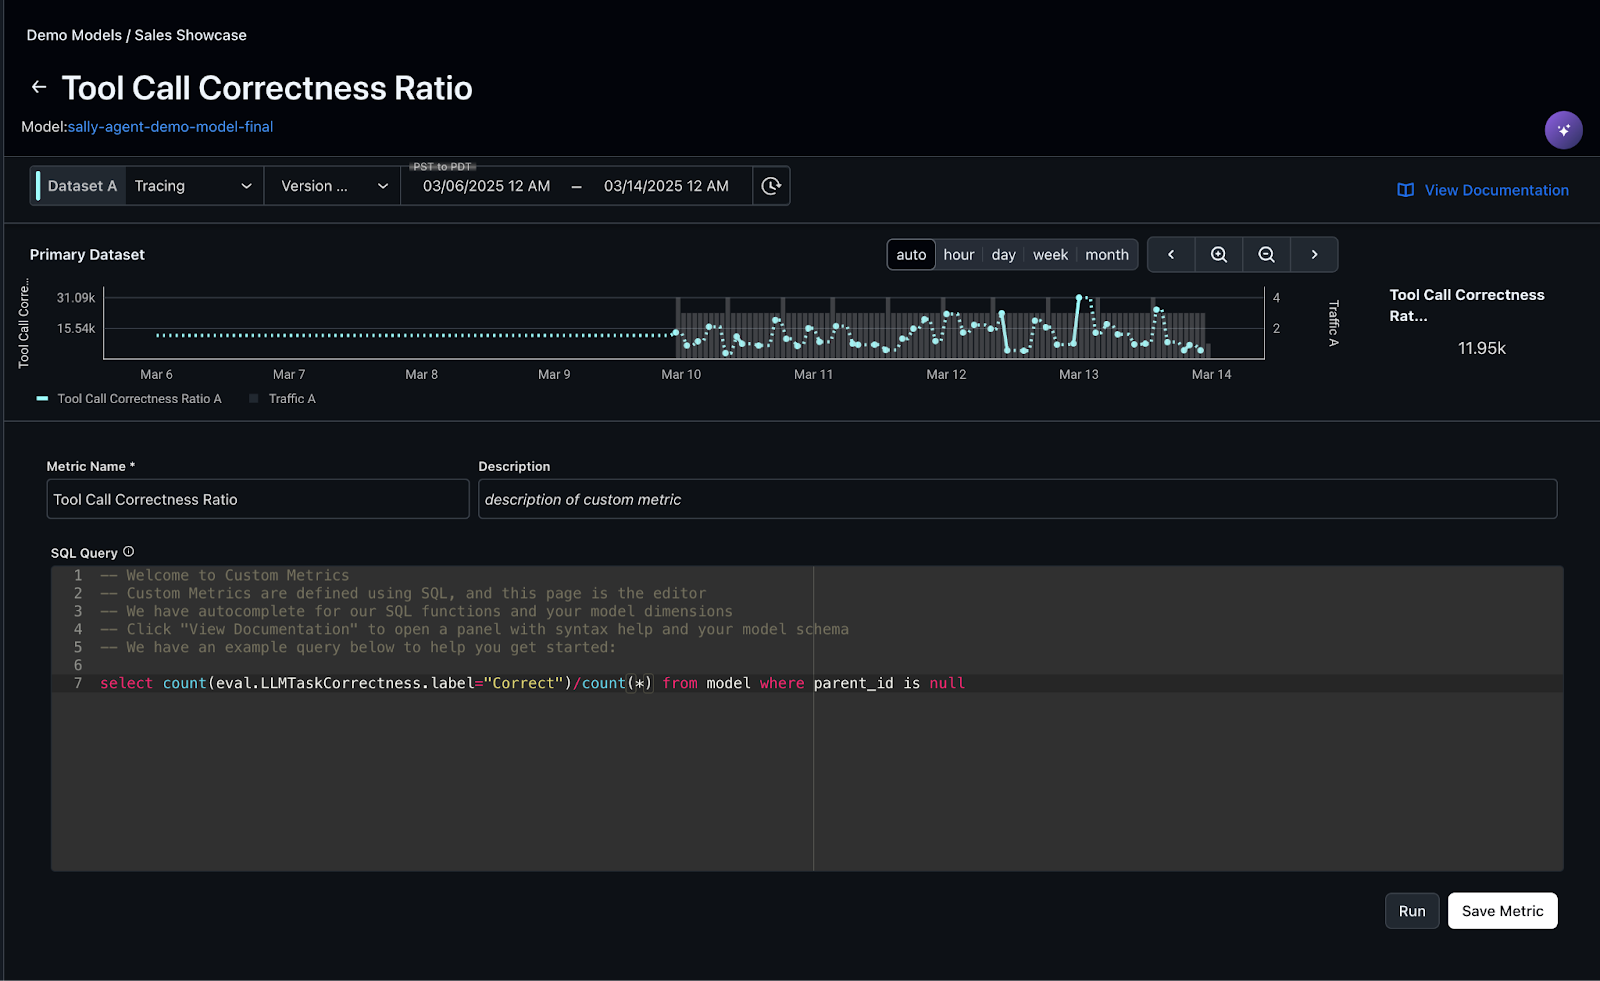Go to previous chart time period
This screenshot has width=1600, height=981.
click(1171, 255)
